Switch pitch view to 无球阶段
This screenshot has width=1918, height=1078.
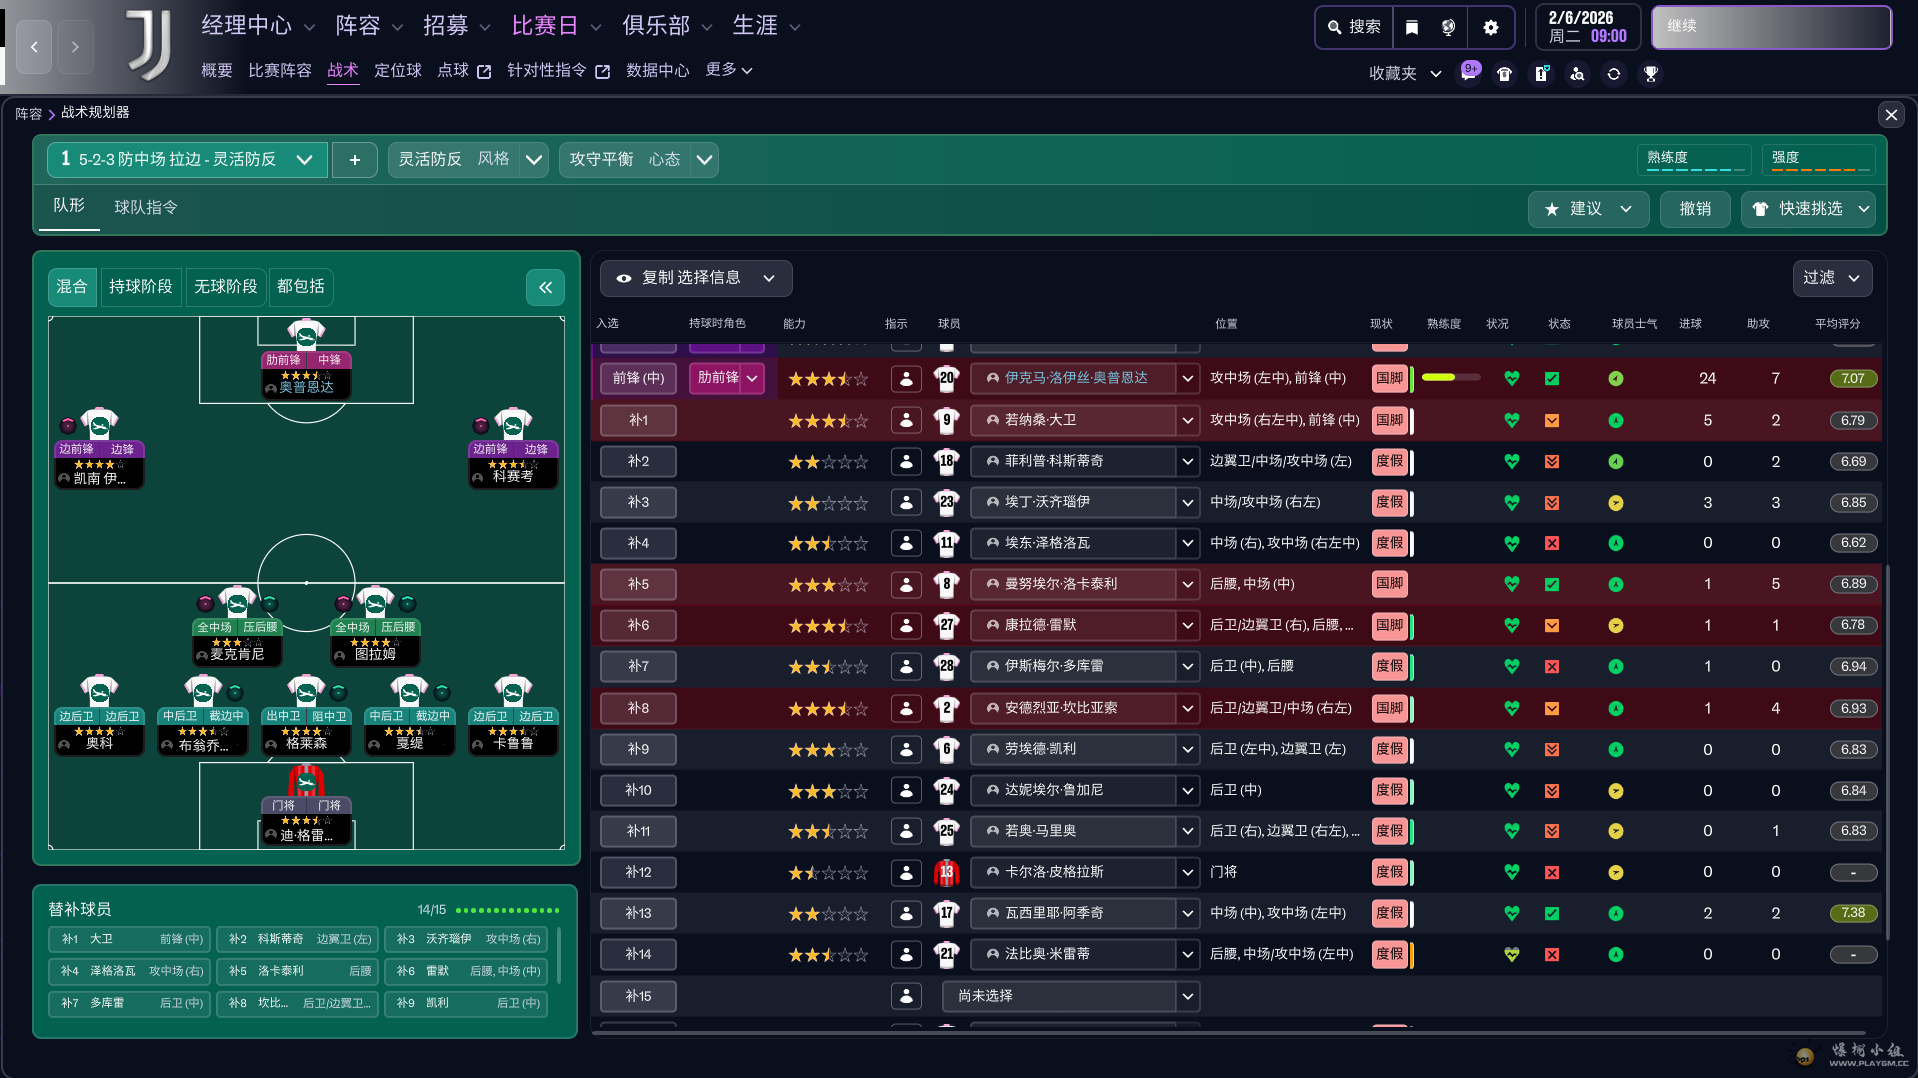225,287
